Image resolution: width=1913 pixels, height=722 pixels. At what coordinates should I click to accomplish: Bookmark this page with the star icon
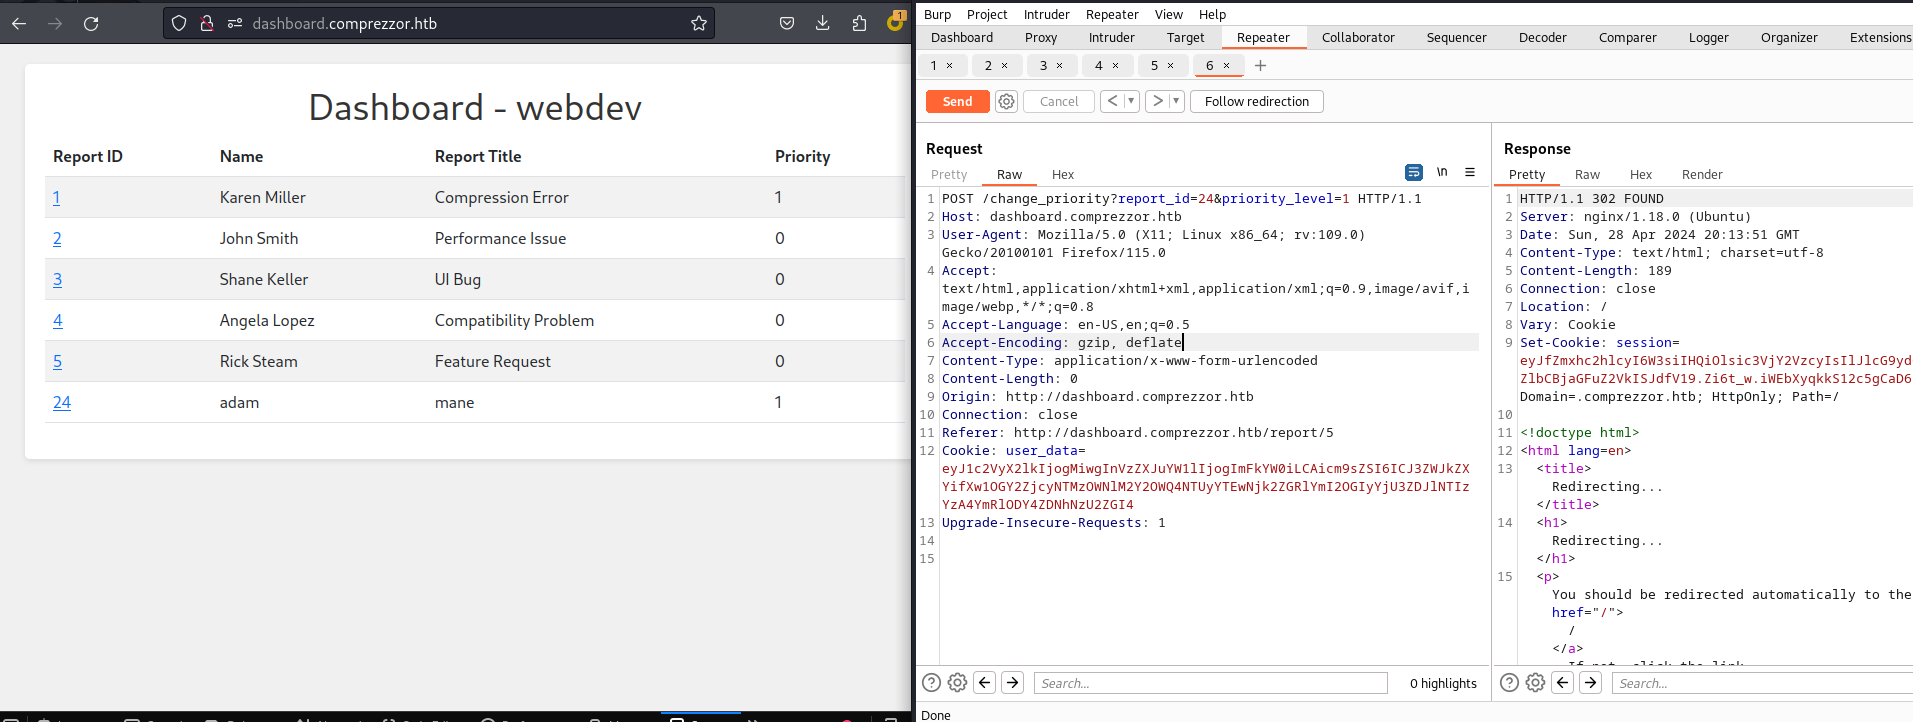click(699, 23)
